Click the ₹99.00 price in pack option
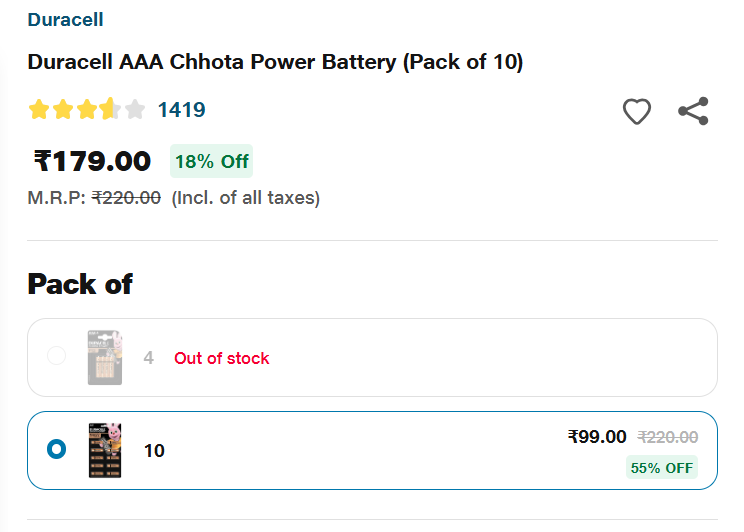This screenshot has width=744, height=532. click(597, 437)
